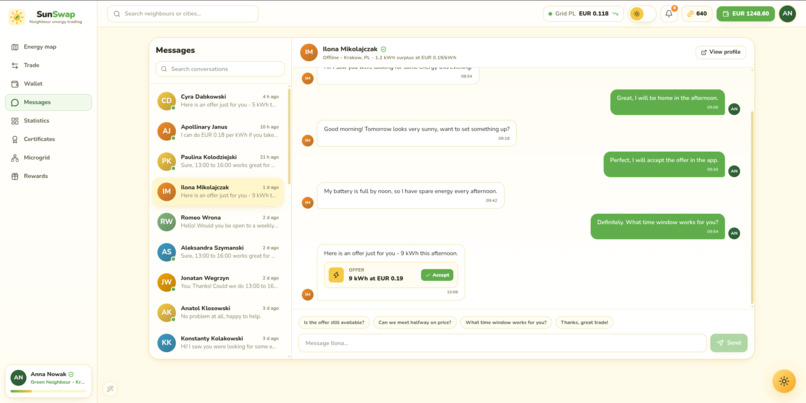Click the lightning offer icon in the offer card

pos(336,275)
